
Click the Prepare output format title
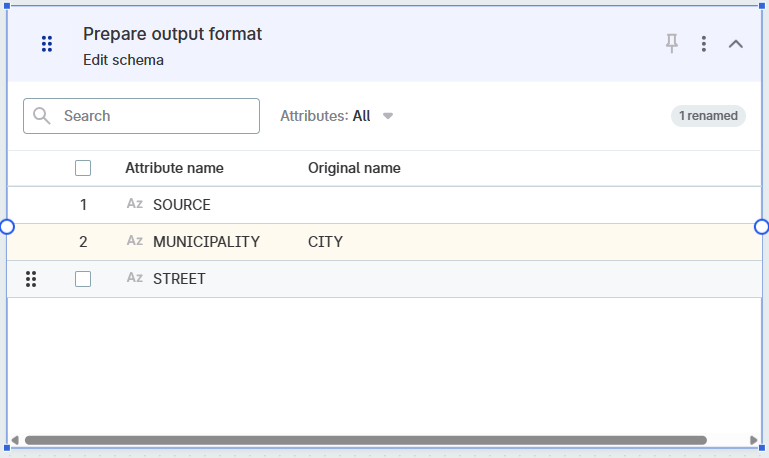tap(172, 34)
